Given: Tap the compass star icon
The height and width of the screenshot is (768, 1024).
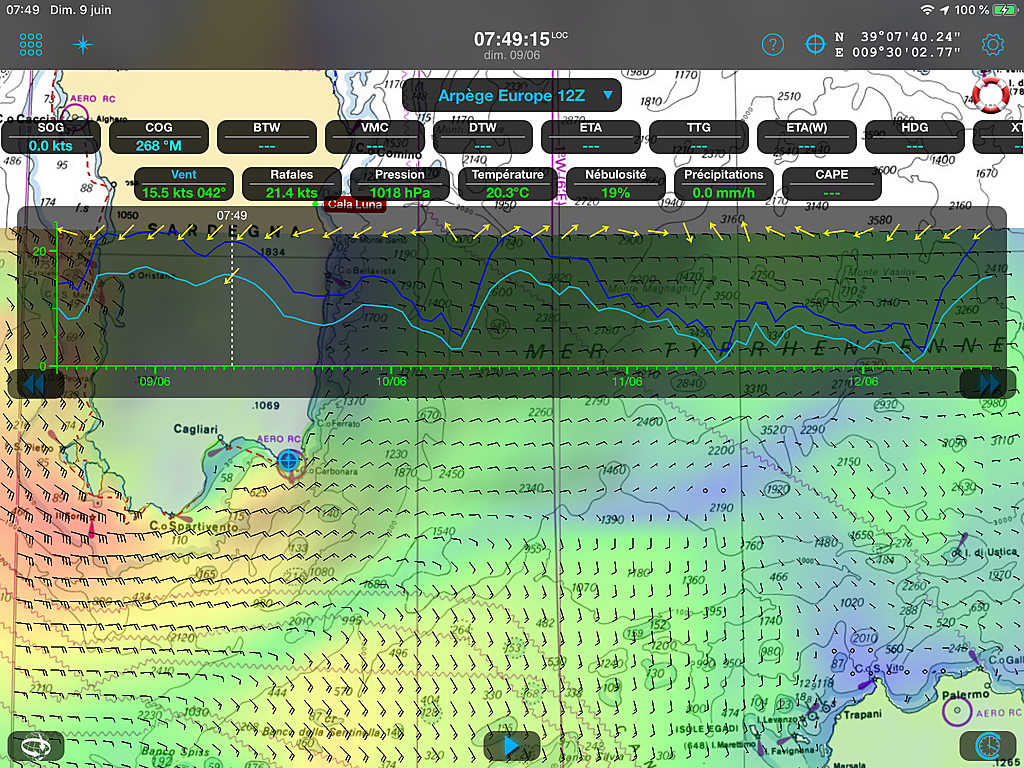Looking at the screenshot, I should 83,44.
